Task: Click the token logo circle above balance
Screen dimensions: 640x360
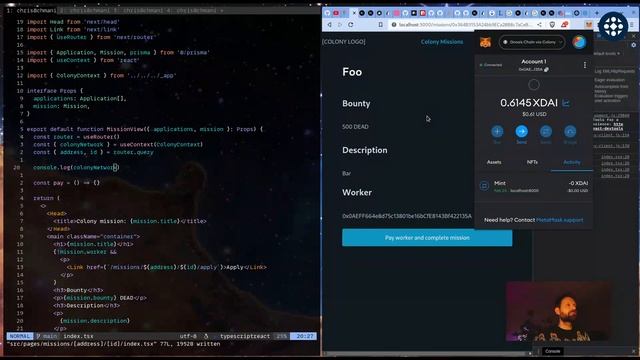Action: coord(534,85)
